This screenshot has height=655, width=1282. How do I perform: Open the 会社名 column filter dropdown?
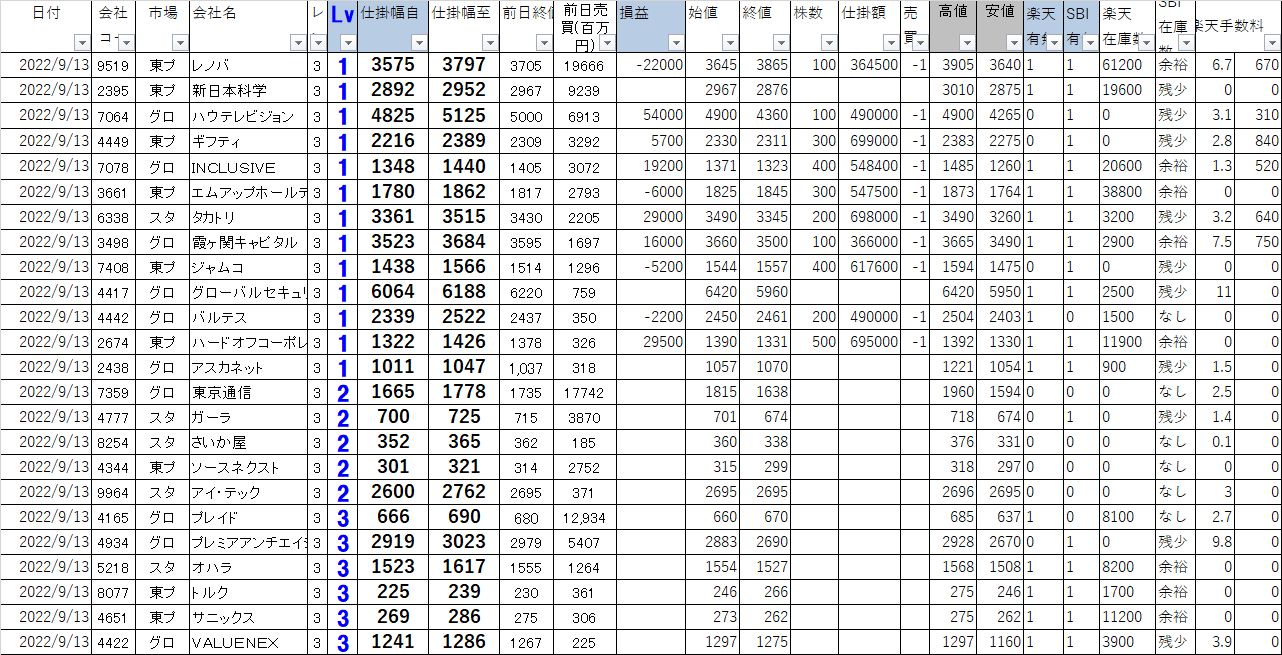298,43
